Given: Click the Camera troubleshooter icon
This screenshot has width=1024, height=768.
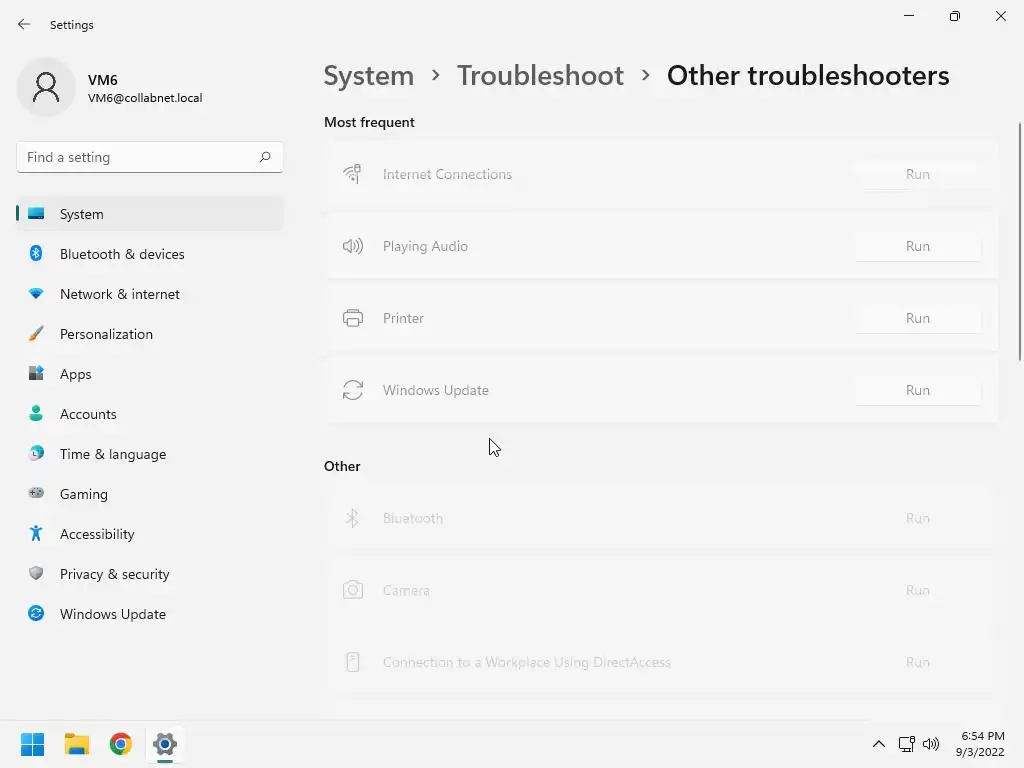Looking at the screenshot, I should (x=353, y=590).
